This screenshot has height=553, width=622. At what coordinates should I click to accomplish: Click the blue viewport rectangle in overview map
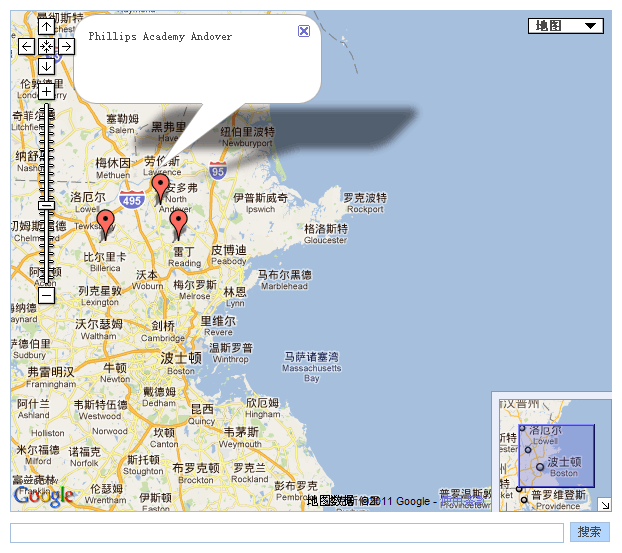557,456
